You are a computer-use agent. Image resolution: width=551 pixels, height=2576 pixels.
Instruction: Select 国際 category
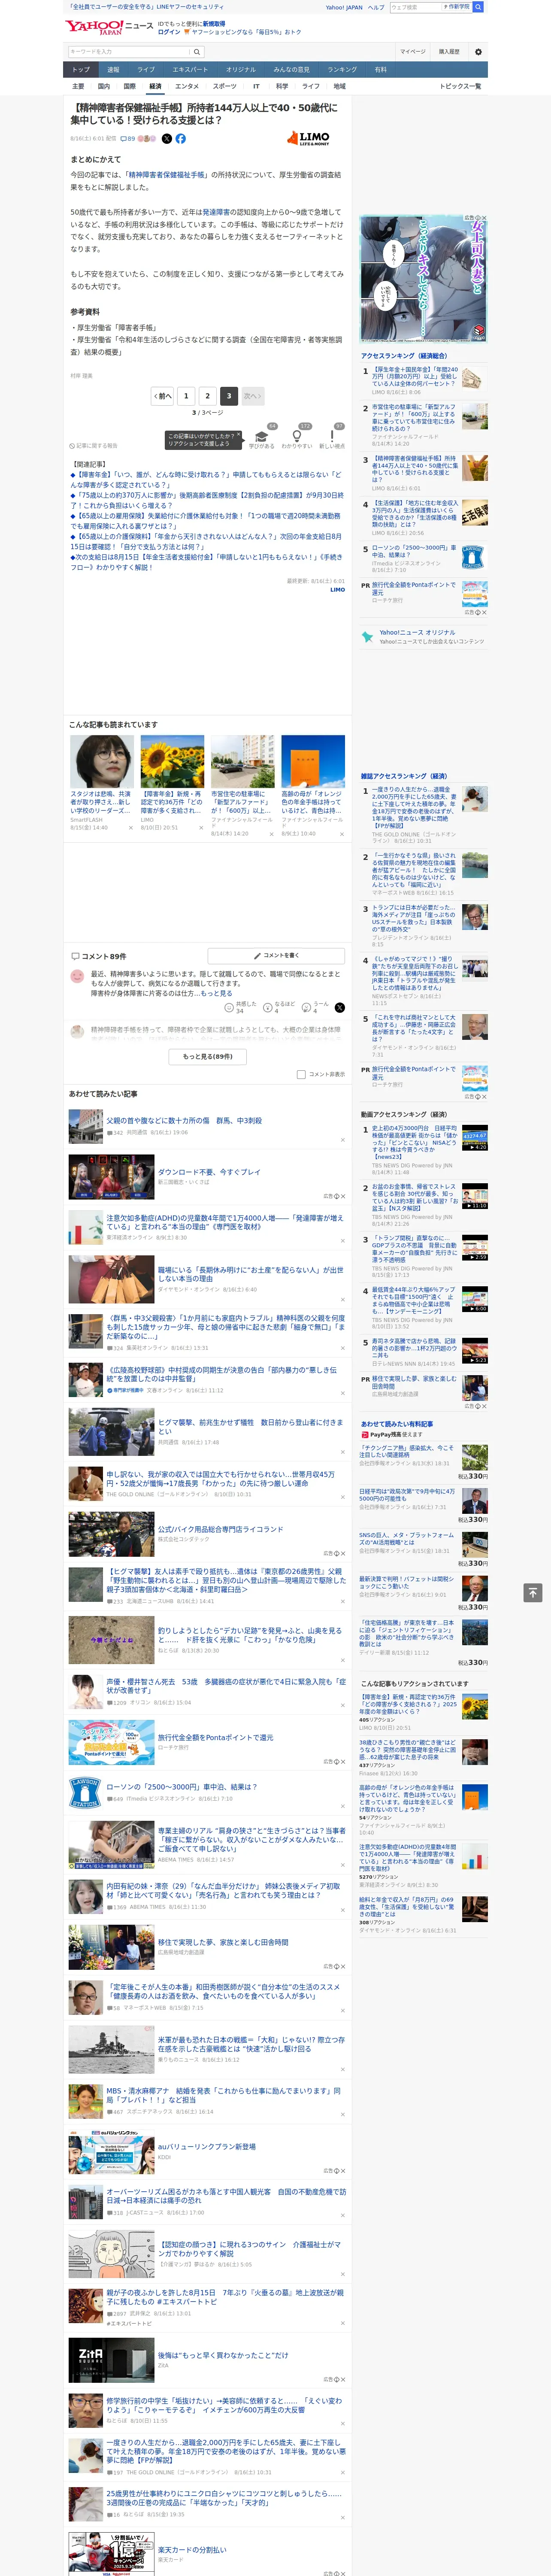point(129,86)
